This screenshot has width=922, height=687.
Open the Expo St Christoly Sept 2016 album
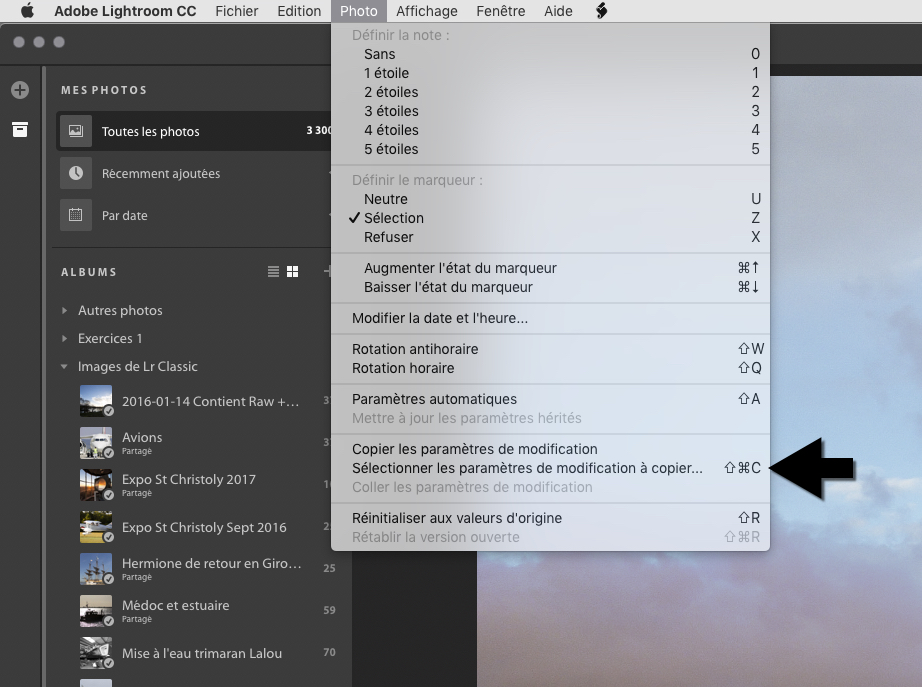click(203, 526)
